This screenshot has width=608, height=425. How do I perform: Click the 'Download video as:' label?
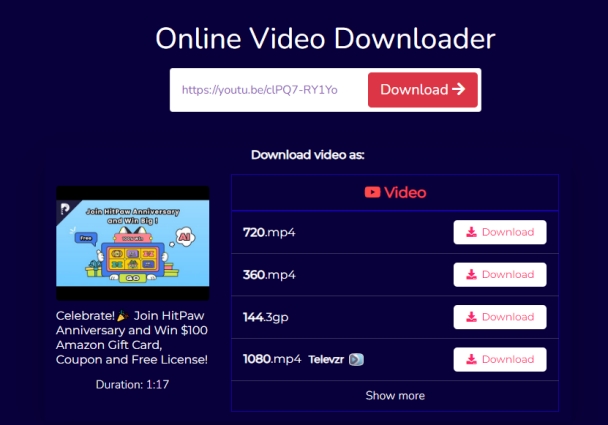tap(307, 155)
